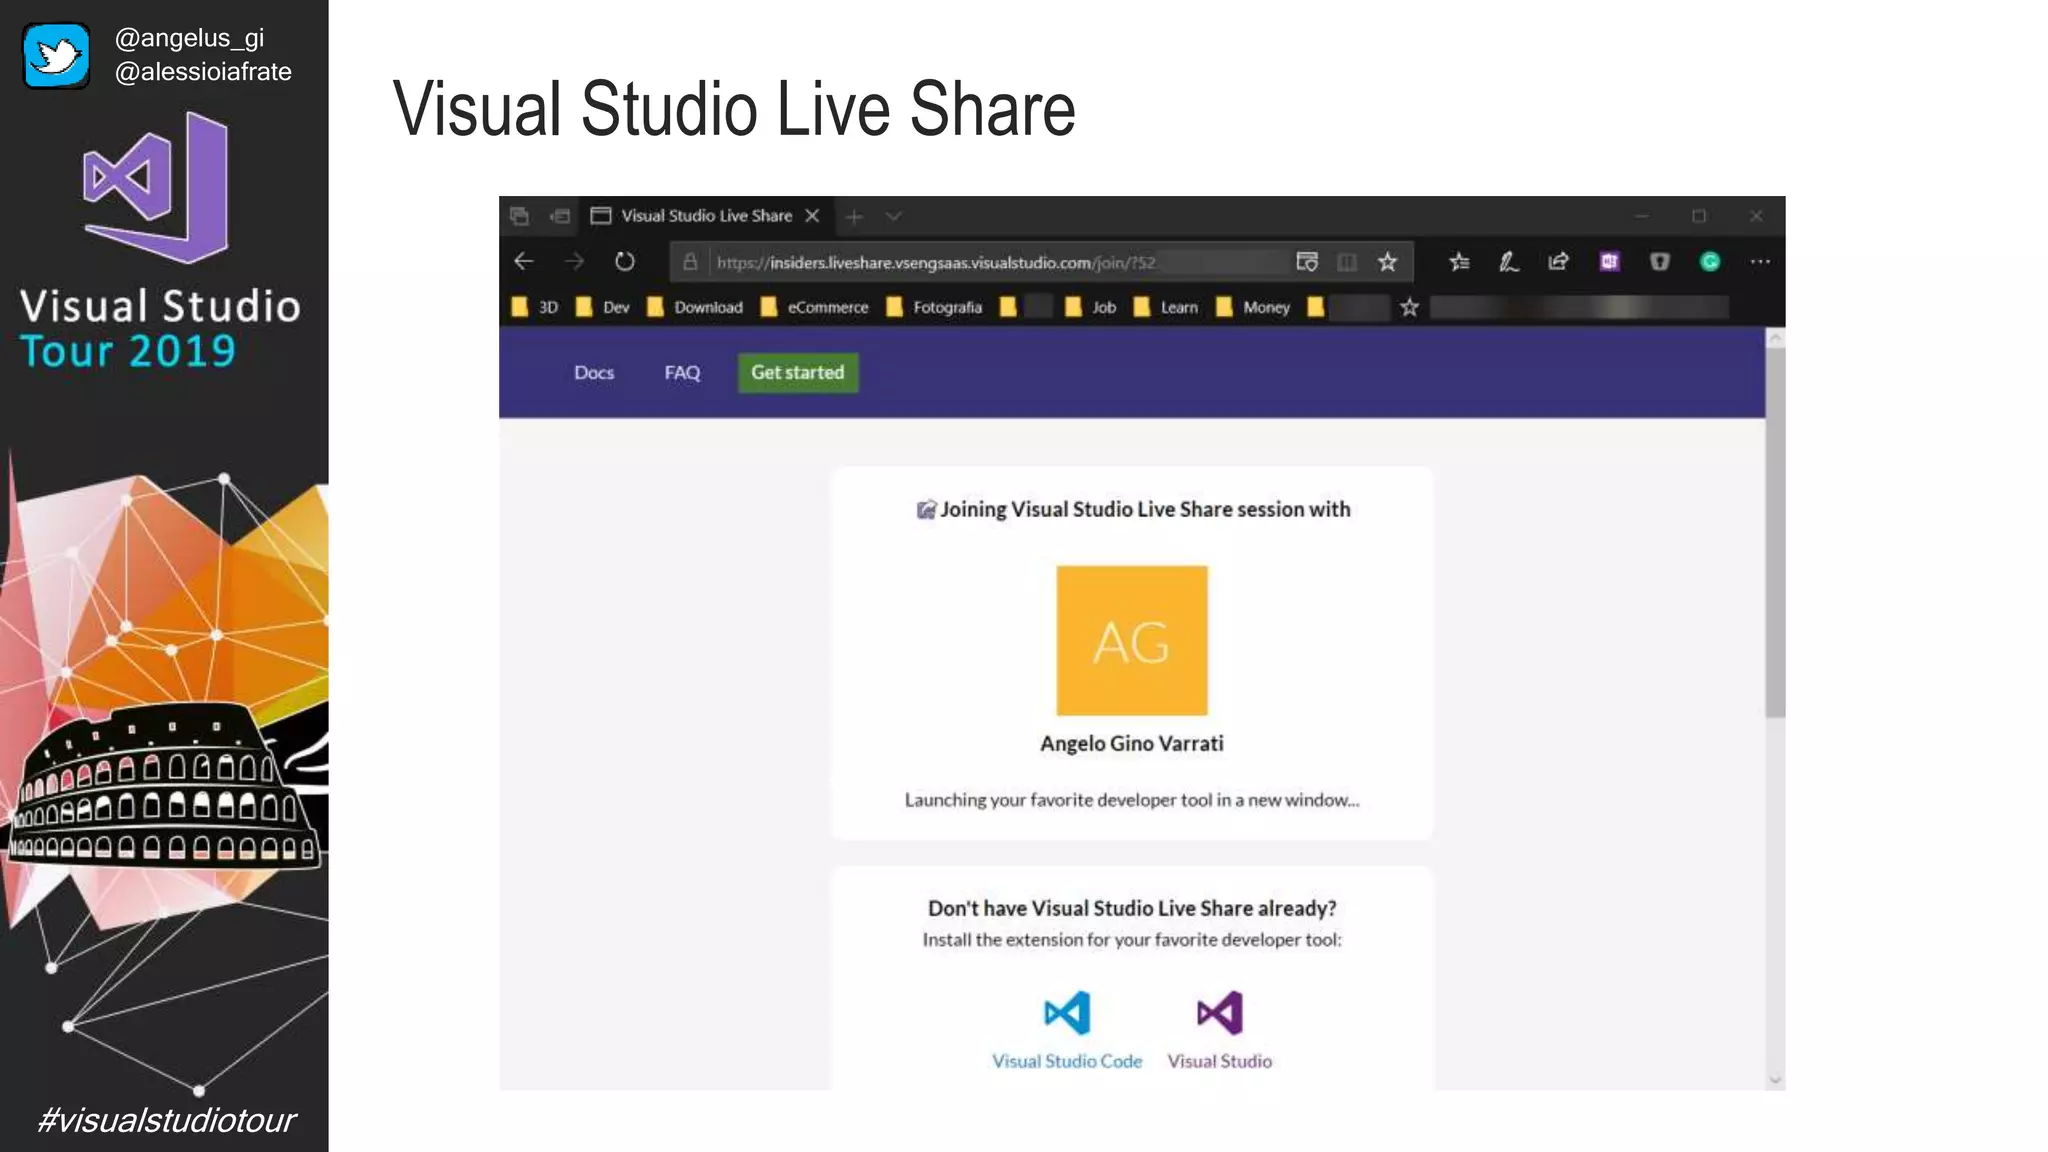Click the AG avatar tile
Screen dimensions: 2048x1152
point(1132,641)
